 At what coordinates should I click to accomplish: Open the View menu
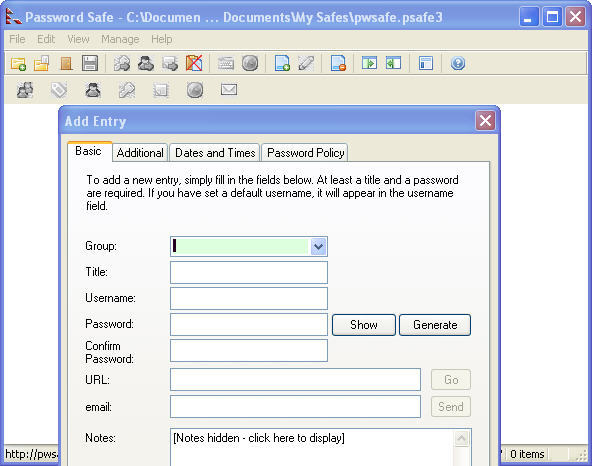[x=78, y=39]
